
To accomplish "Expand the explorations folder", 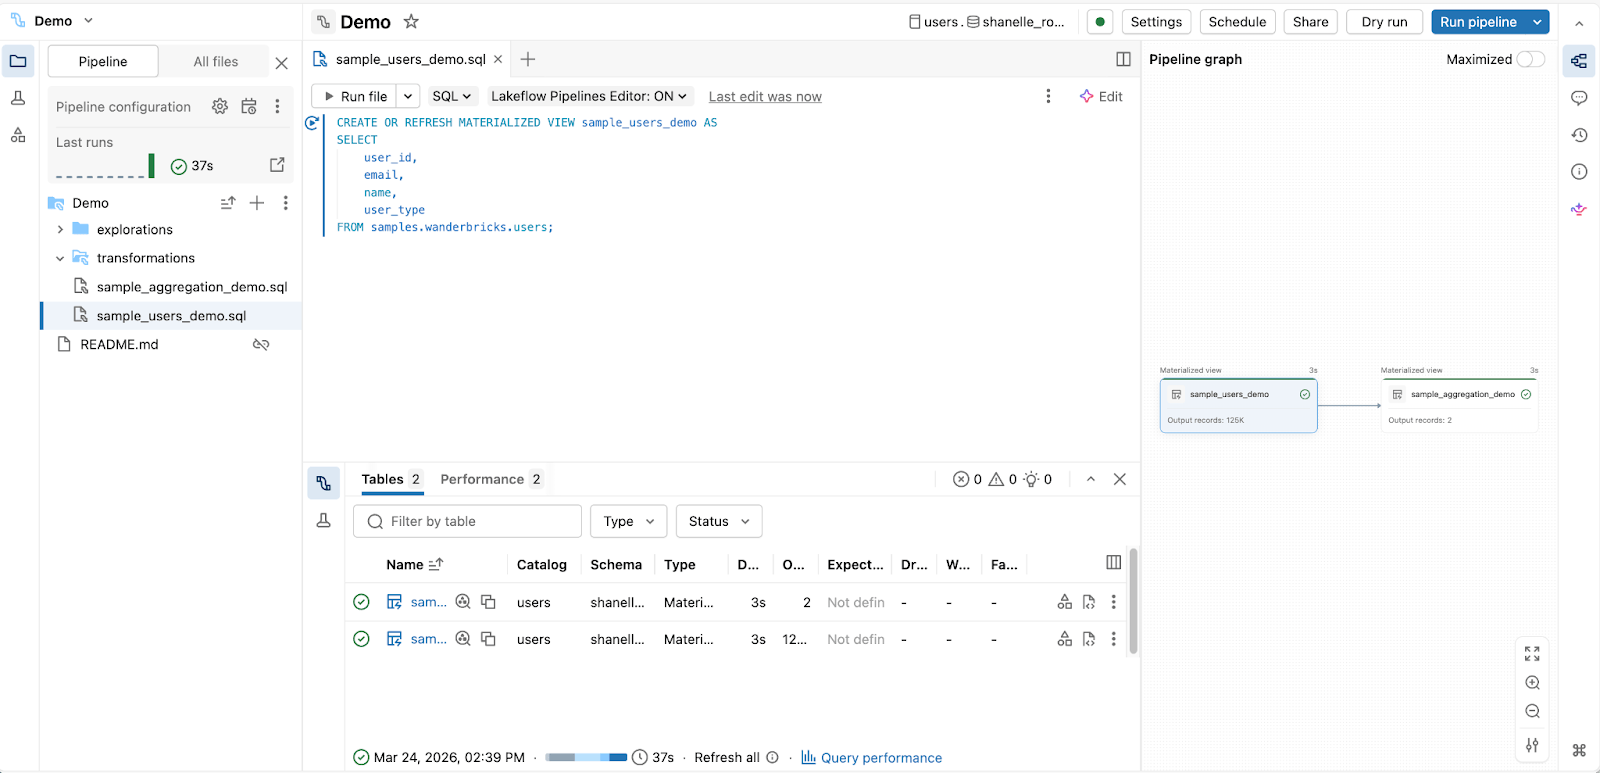I will tap(60, 230).
